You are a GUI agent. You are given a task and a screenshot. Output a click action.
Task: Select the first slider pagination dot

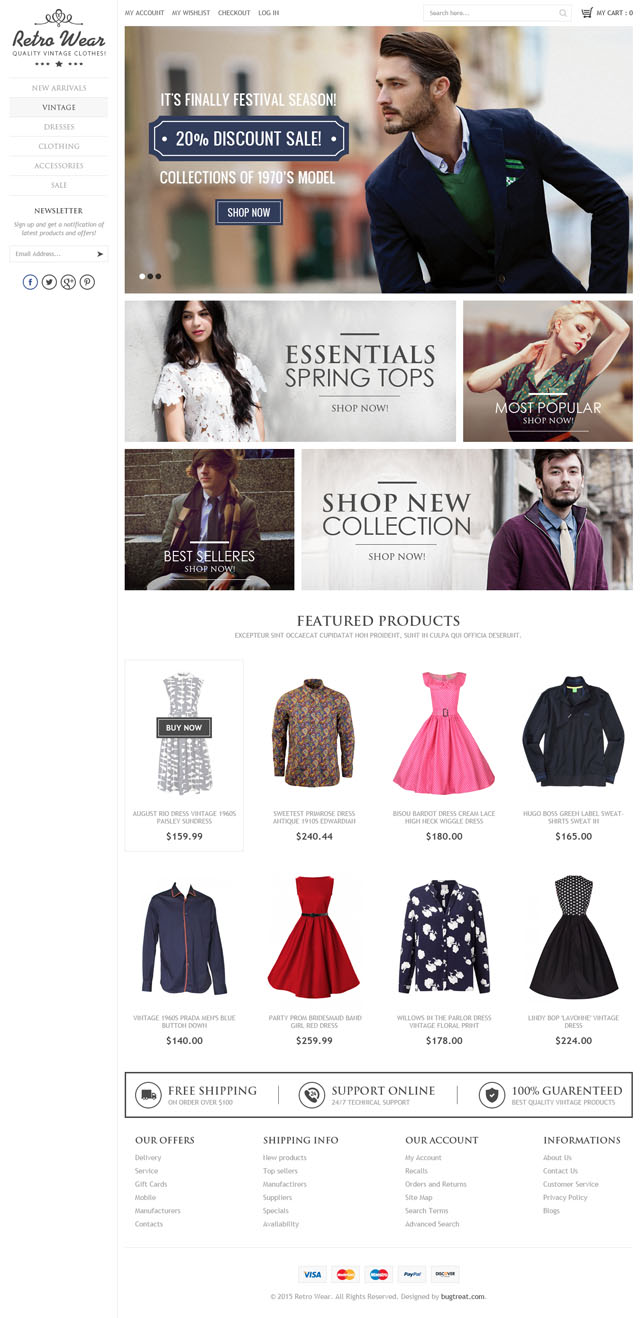point(142,276)
